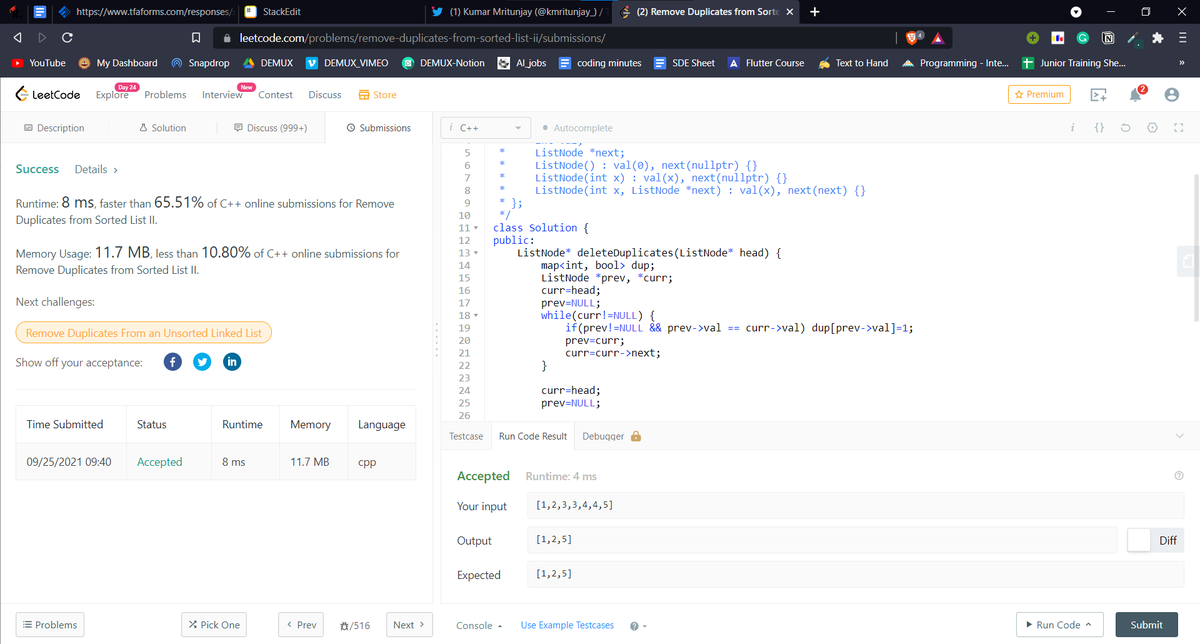
Task: Open the Grammarly extension
Action: point(1084,37)
